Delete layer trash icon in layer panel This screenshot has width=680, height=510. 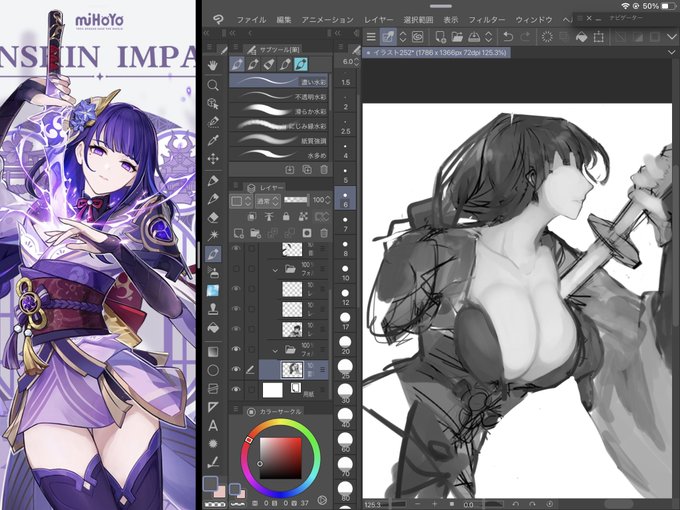[x=324, y=233]
